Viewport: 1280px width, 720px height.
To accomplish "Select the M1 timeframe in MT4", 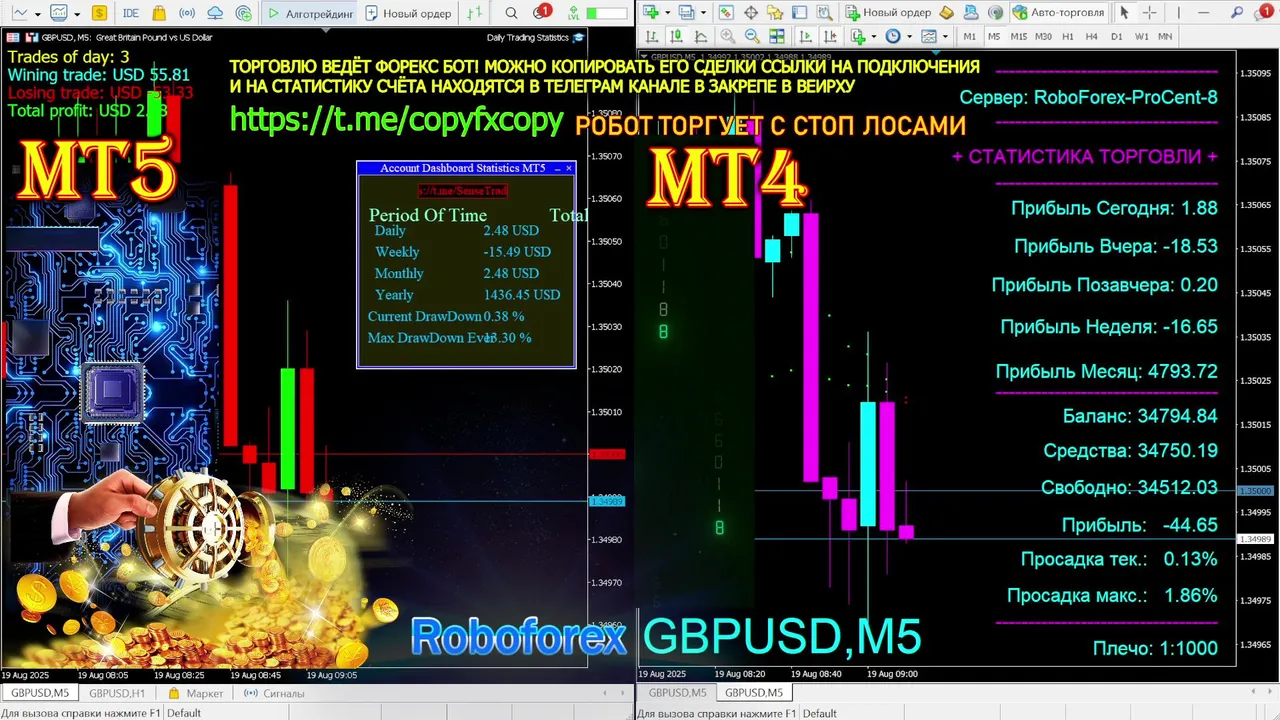I will point(969,36).
